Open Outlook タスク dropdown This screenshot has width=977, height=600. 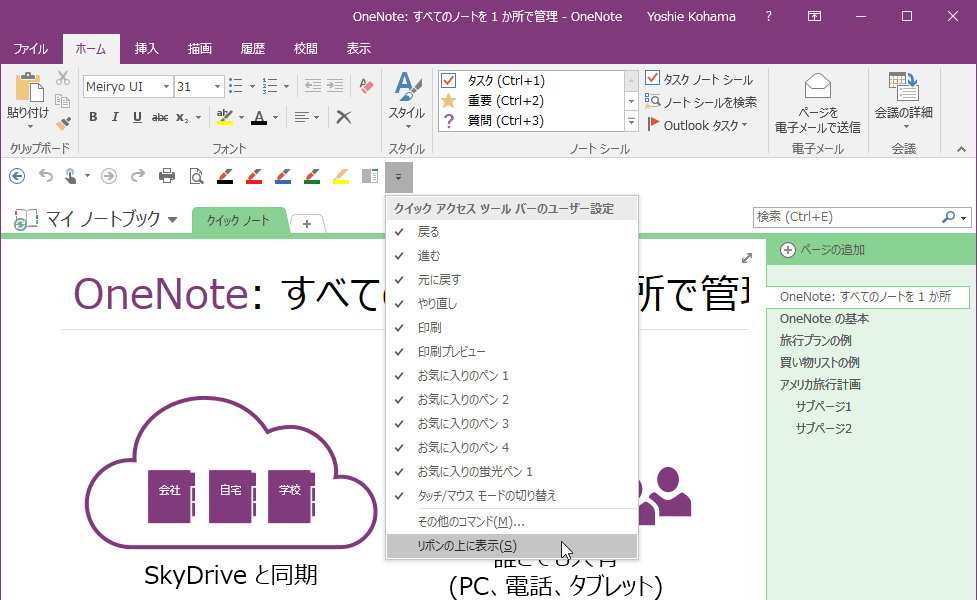tap(698, 125)
